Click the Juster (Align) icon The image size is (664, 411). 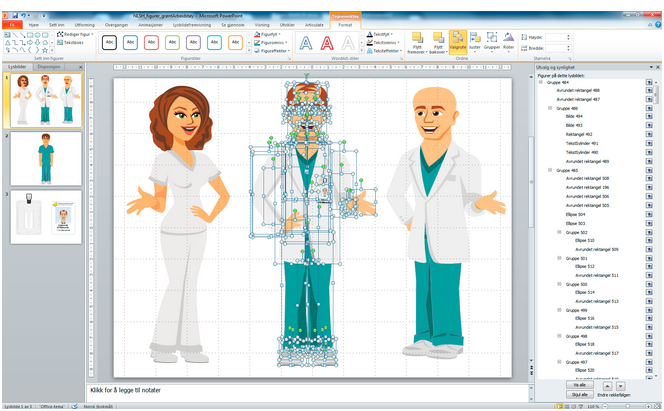[x=475, y=42]
